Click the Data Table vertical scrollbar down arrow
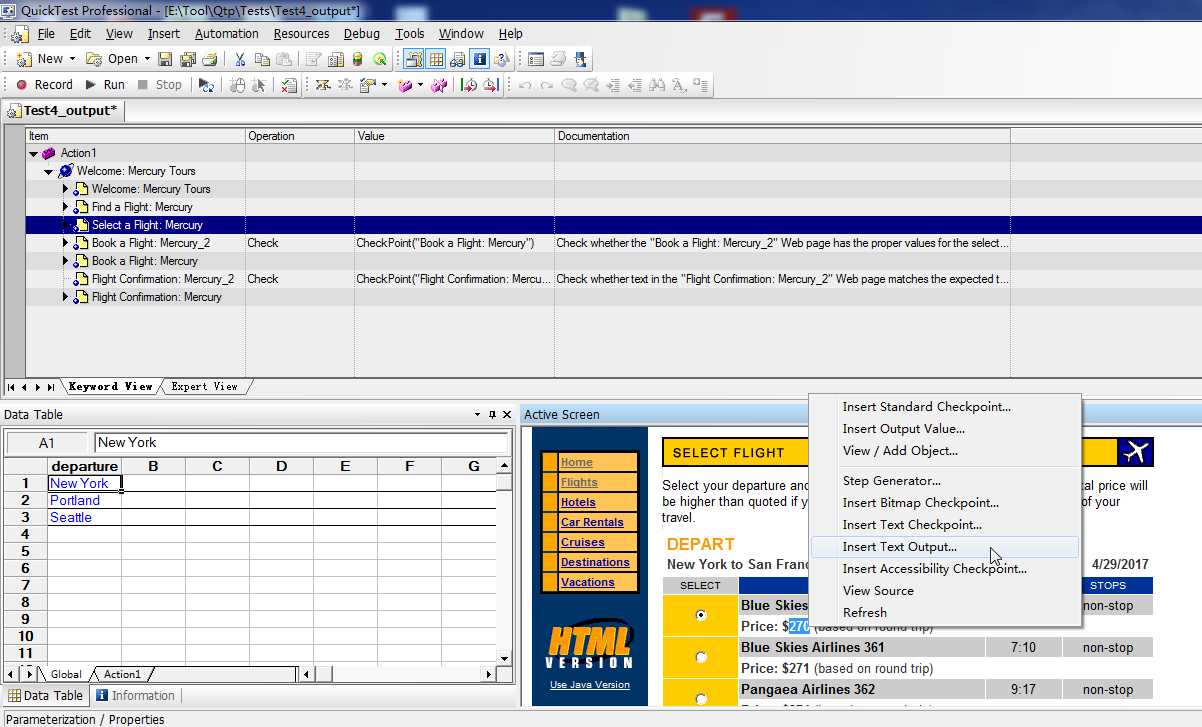Viewport: 1202px width, 727px height. point(505,657)
